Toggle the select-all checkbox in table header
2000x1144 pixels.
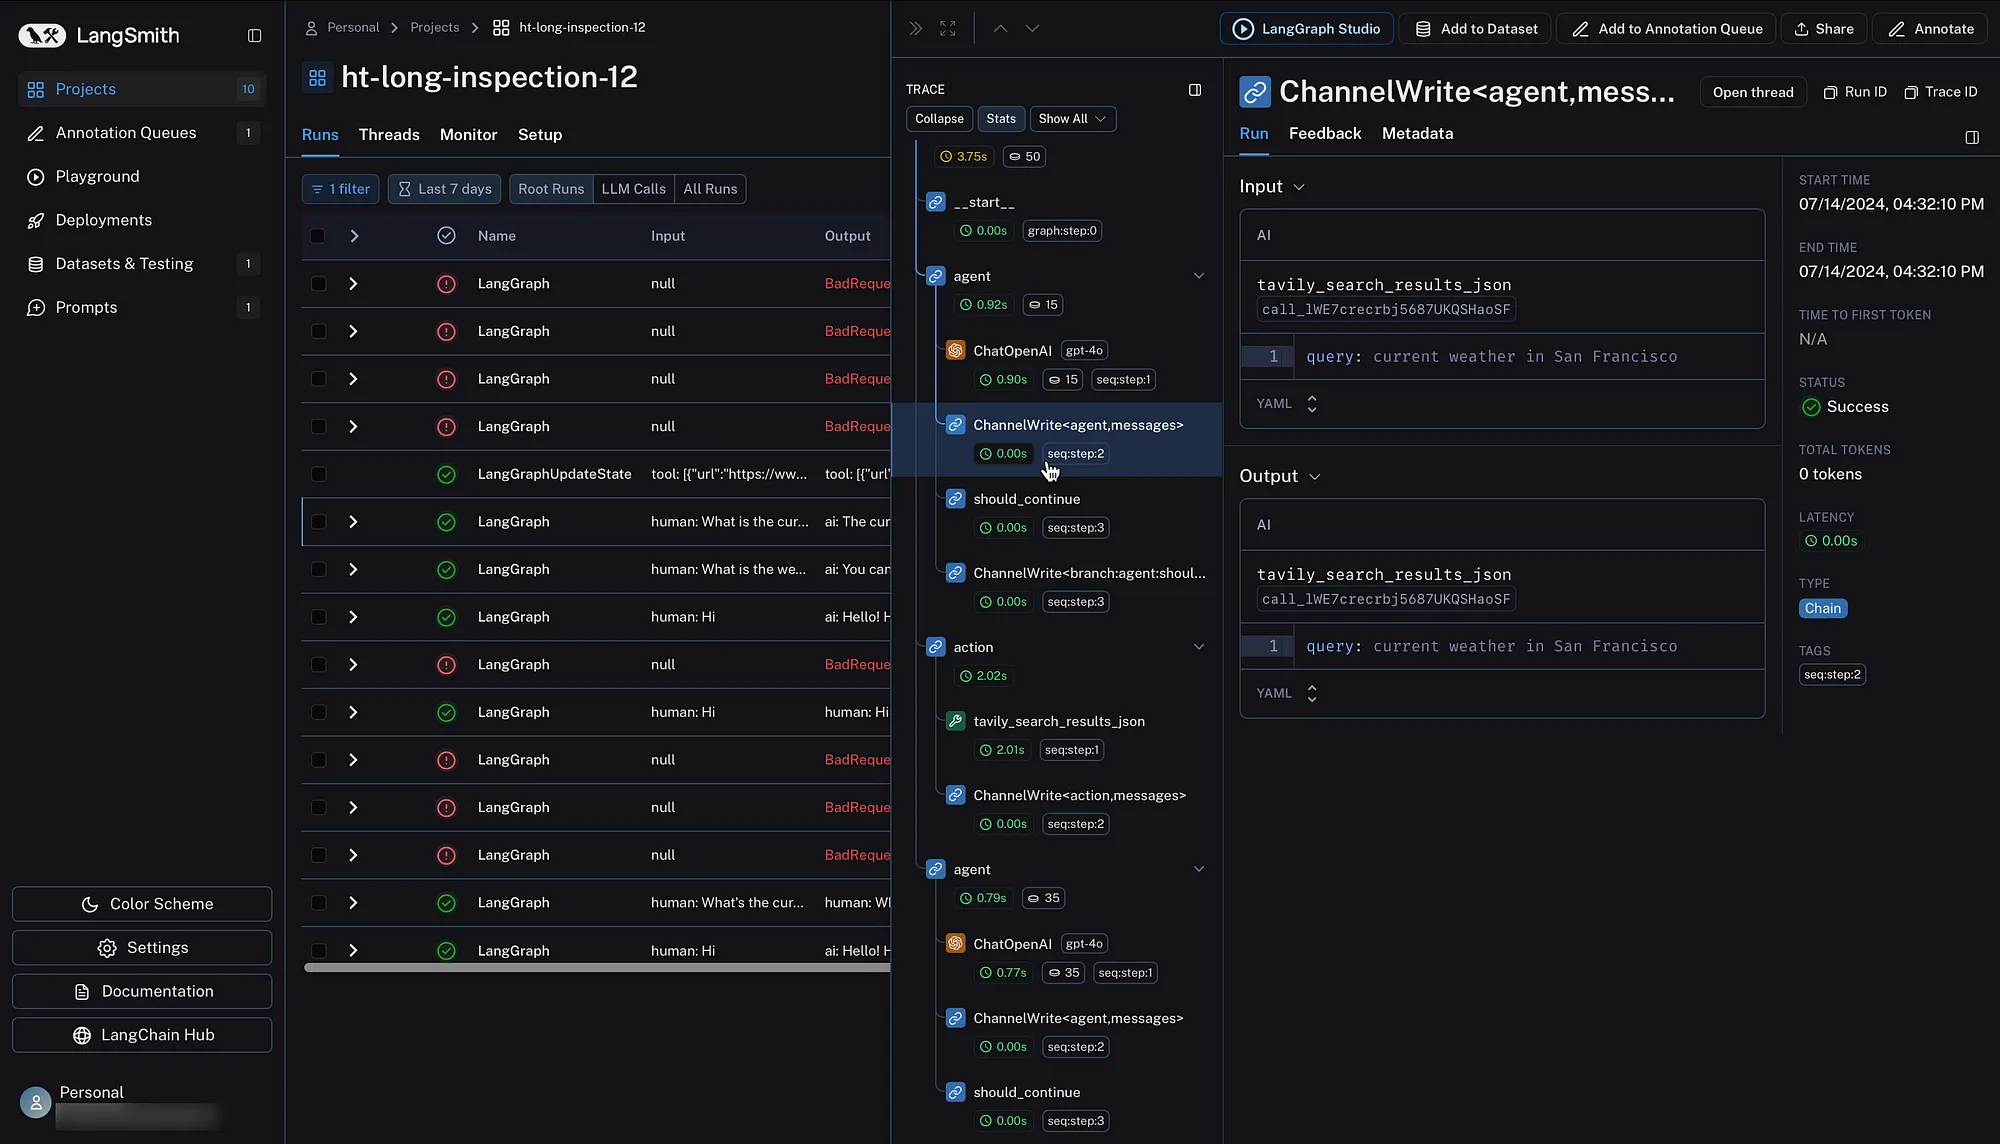pos(317,236)
